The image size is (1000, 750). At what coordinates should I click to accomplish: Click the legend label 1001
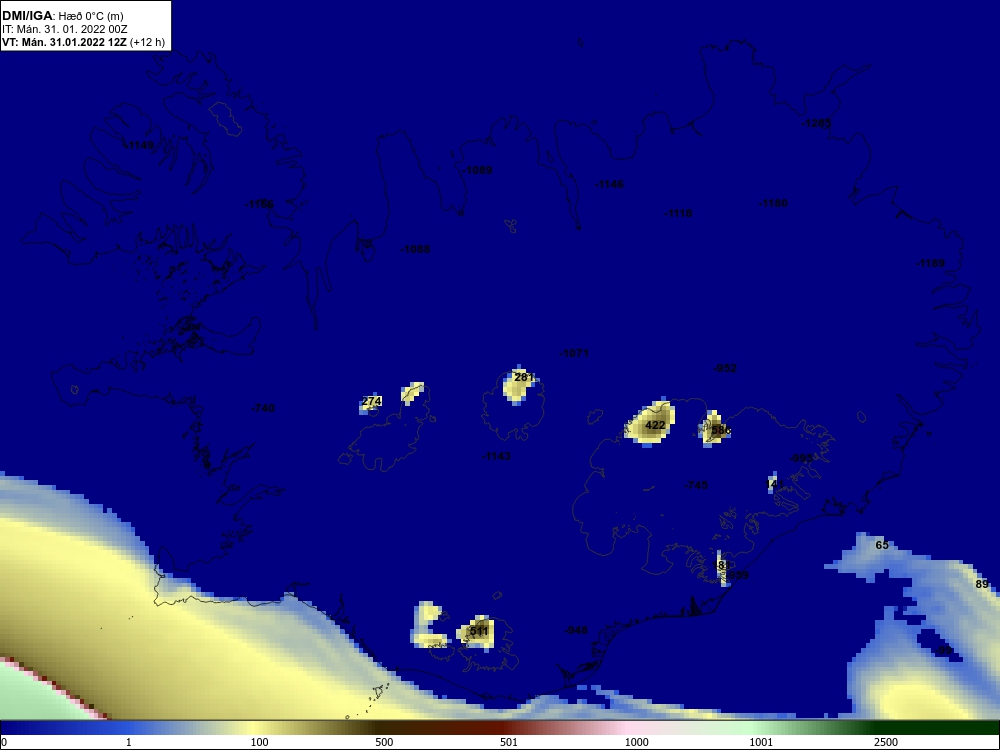point(761,742)
